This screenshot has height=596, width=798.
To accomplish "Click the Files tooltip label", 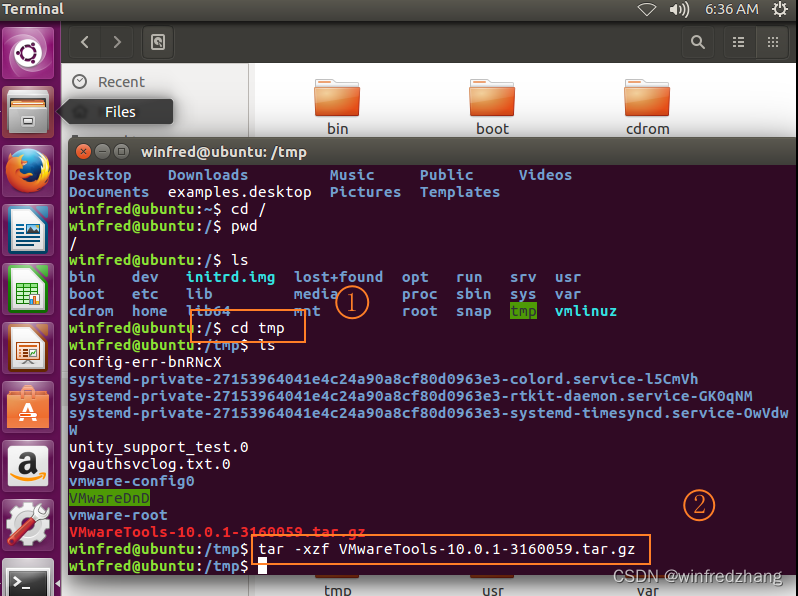I will pyautogui.click(x=120, y=112).
